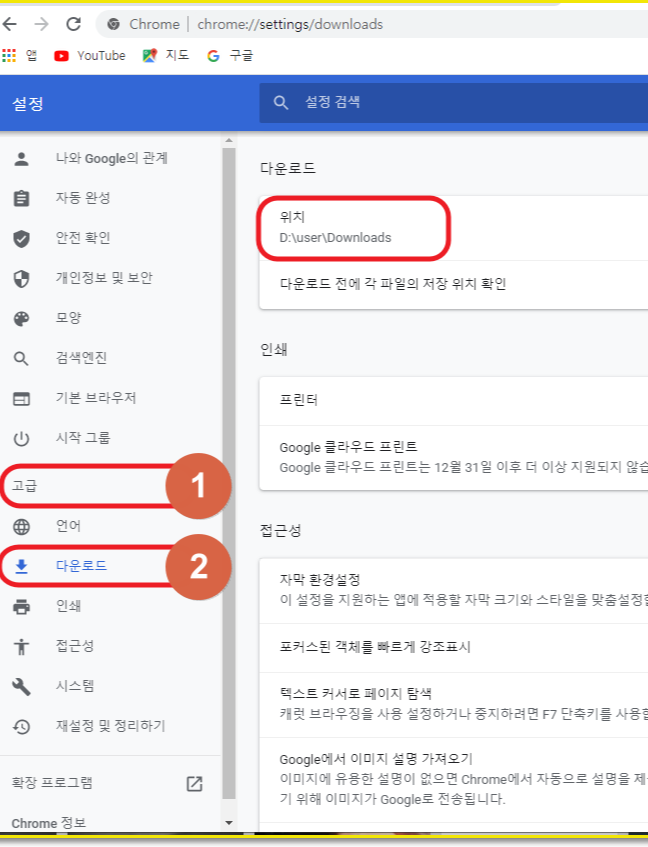Click the wrench icon for 시스템

tap(22, 687)
